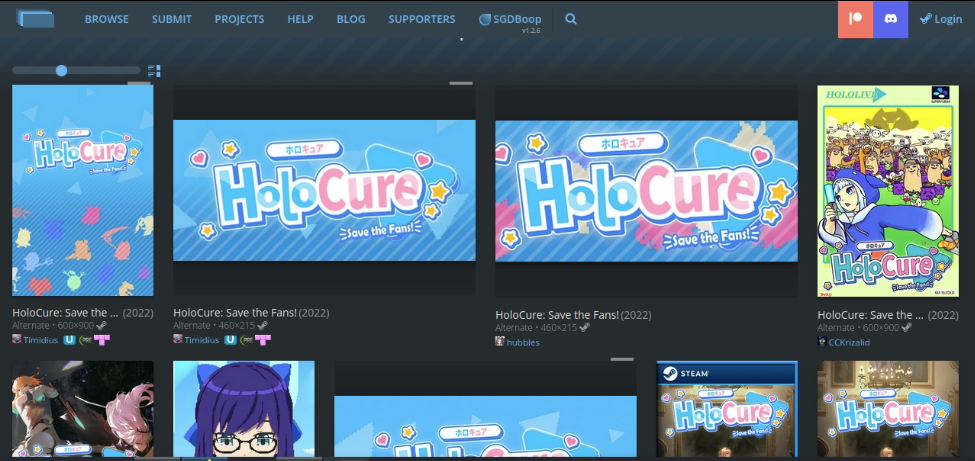Viewport: 975px width, 461px height.
Task: Open hubbles' wide HoloCure banner thumbnail
Action: (646, 191)
